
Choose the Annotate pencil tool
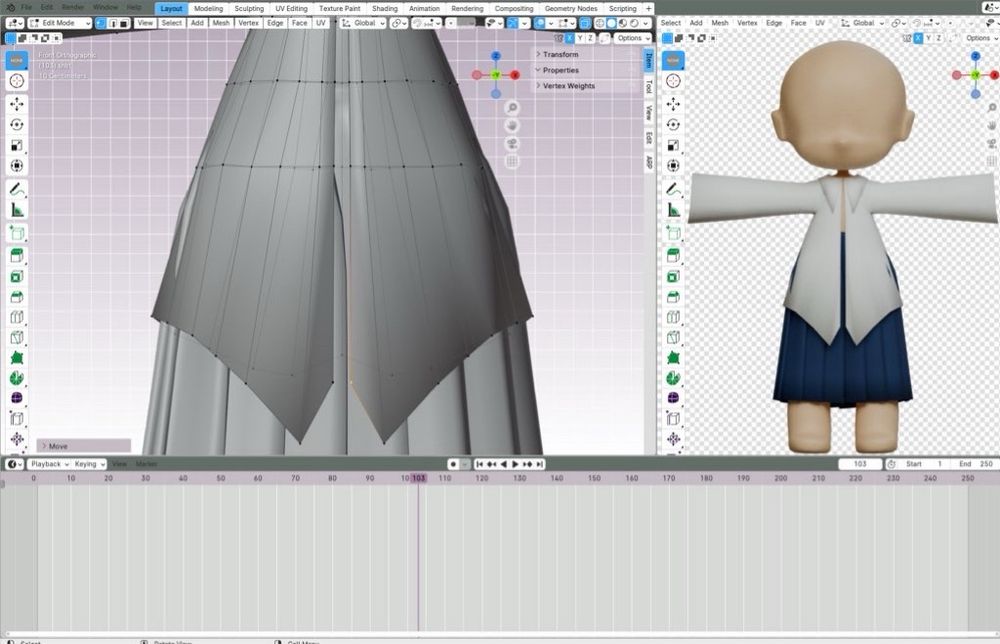click(17, 189)
